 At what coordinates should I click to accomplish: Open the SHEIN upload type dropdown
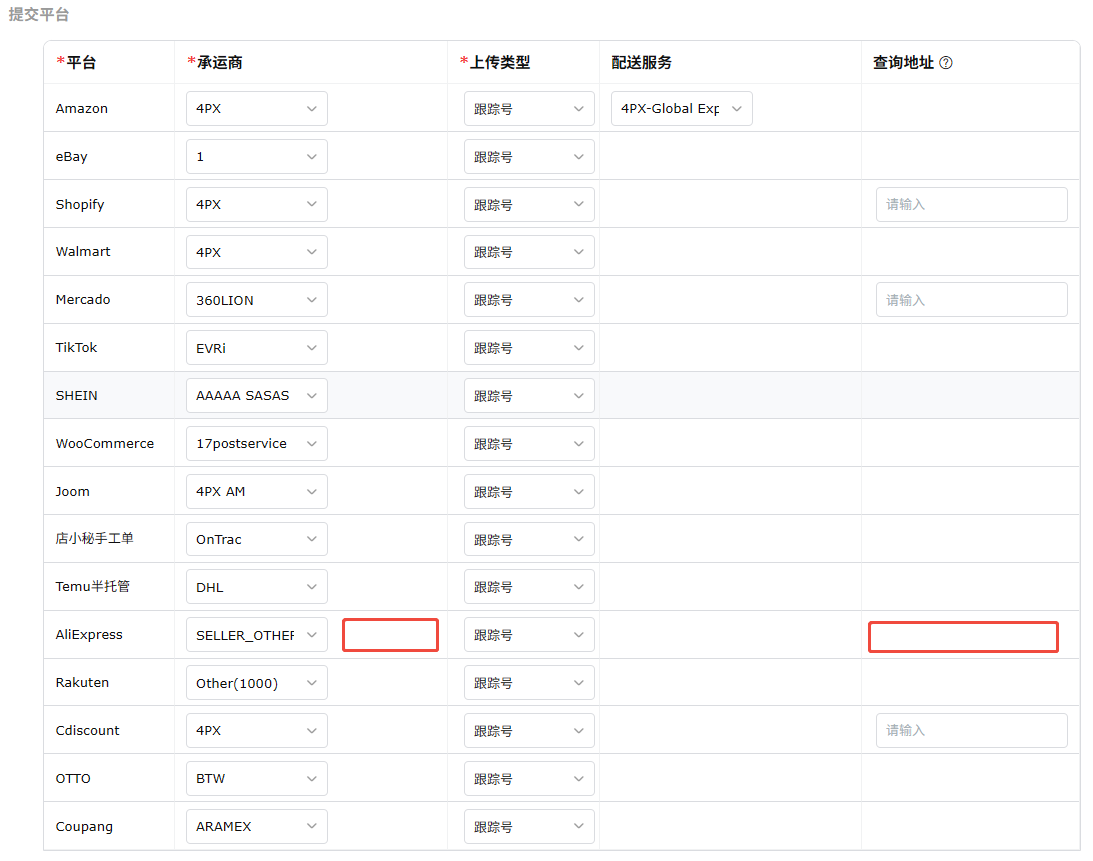(x=529, y=395)
